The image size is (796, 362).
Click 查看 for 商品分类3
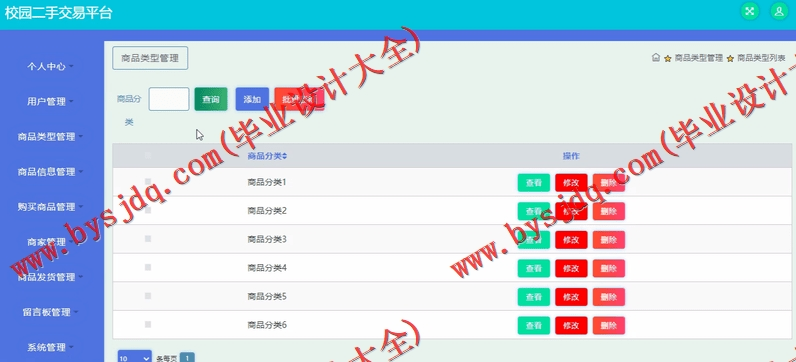click(x=534, y=240)
